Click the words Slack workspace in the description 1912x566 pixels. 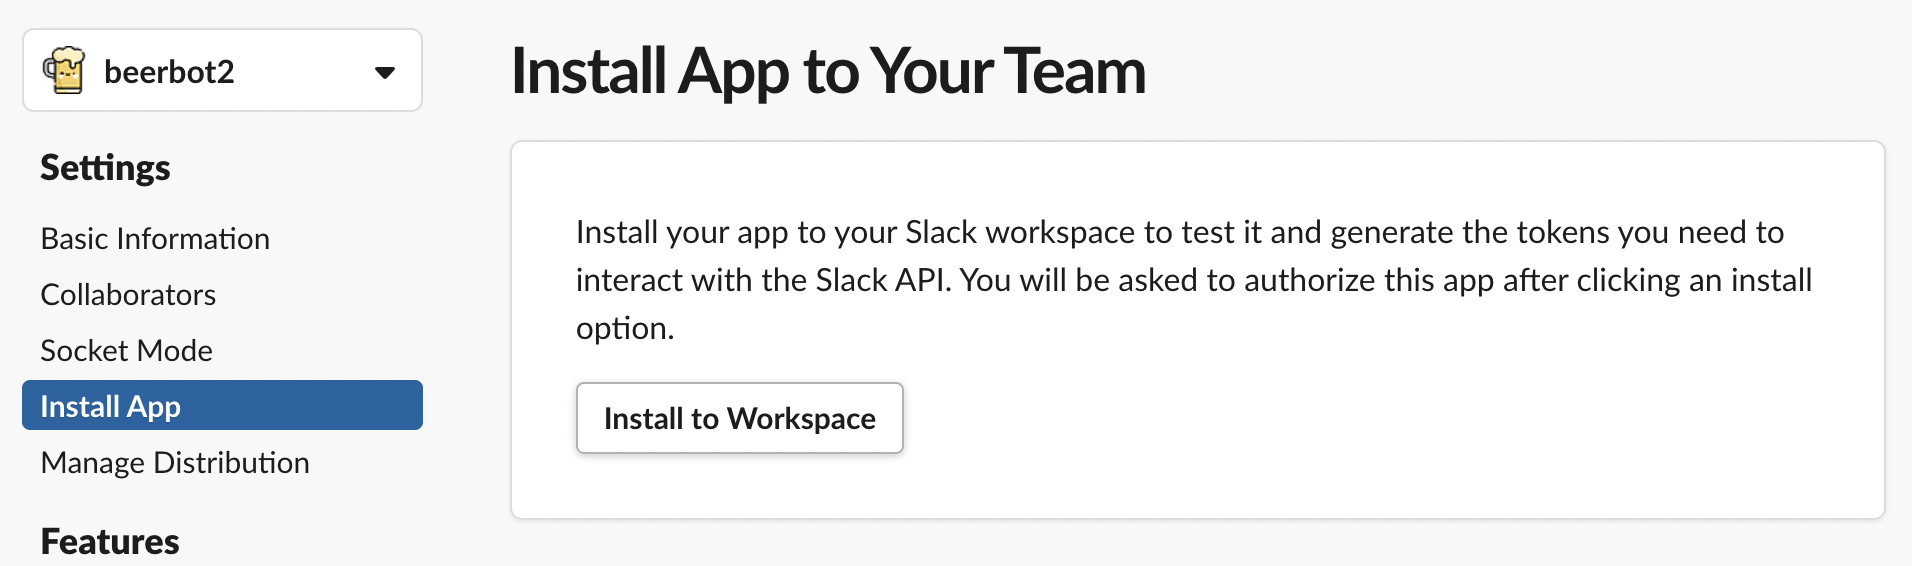tap(1021, 232)
